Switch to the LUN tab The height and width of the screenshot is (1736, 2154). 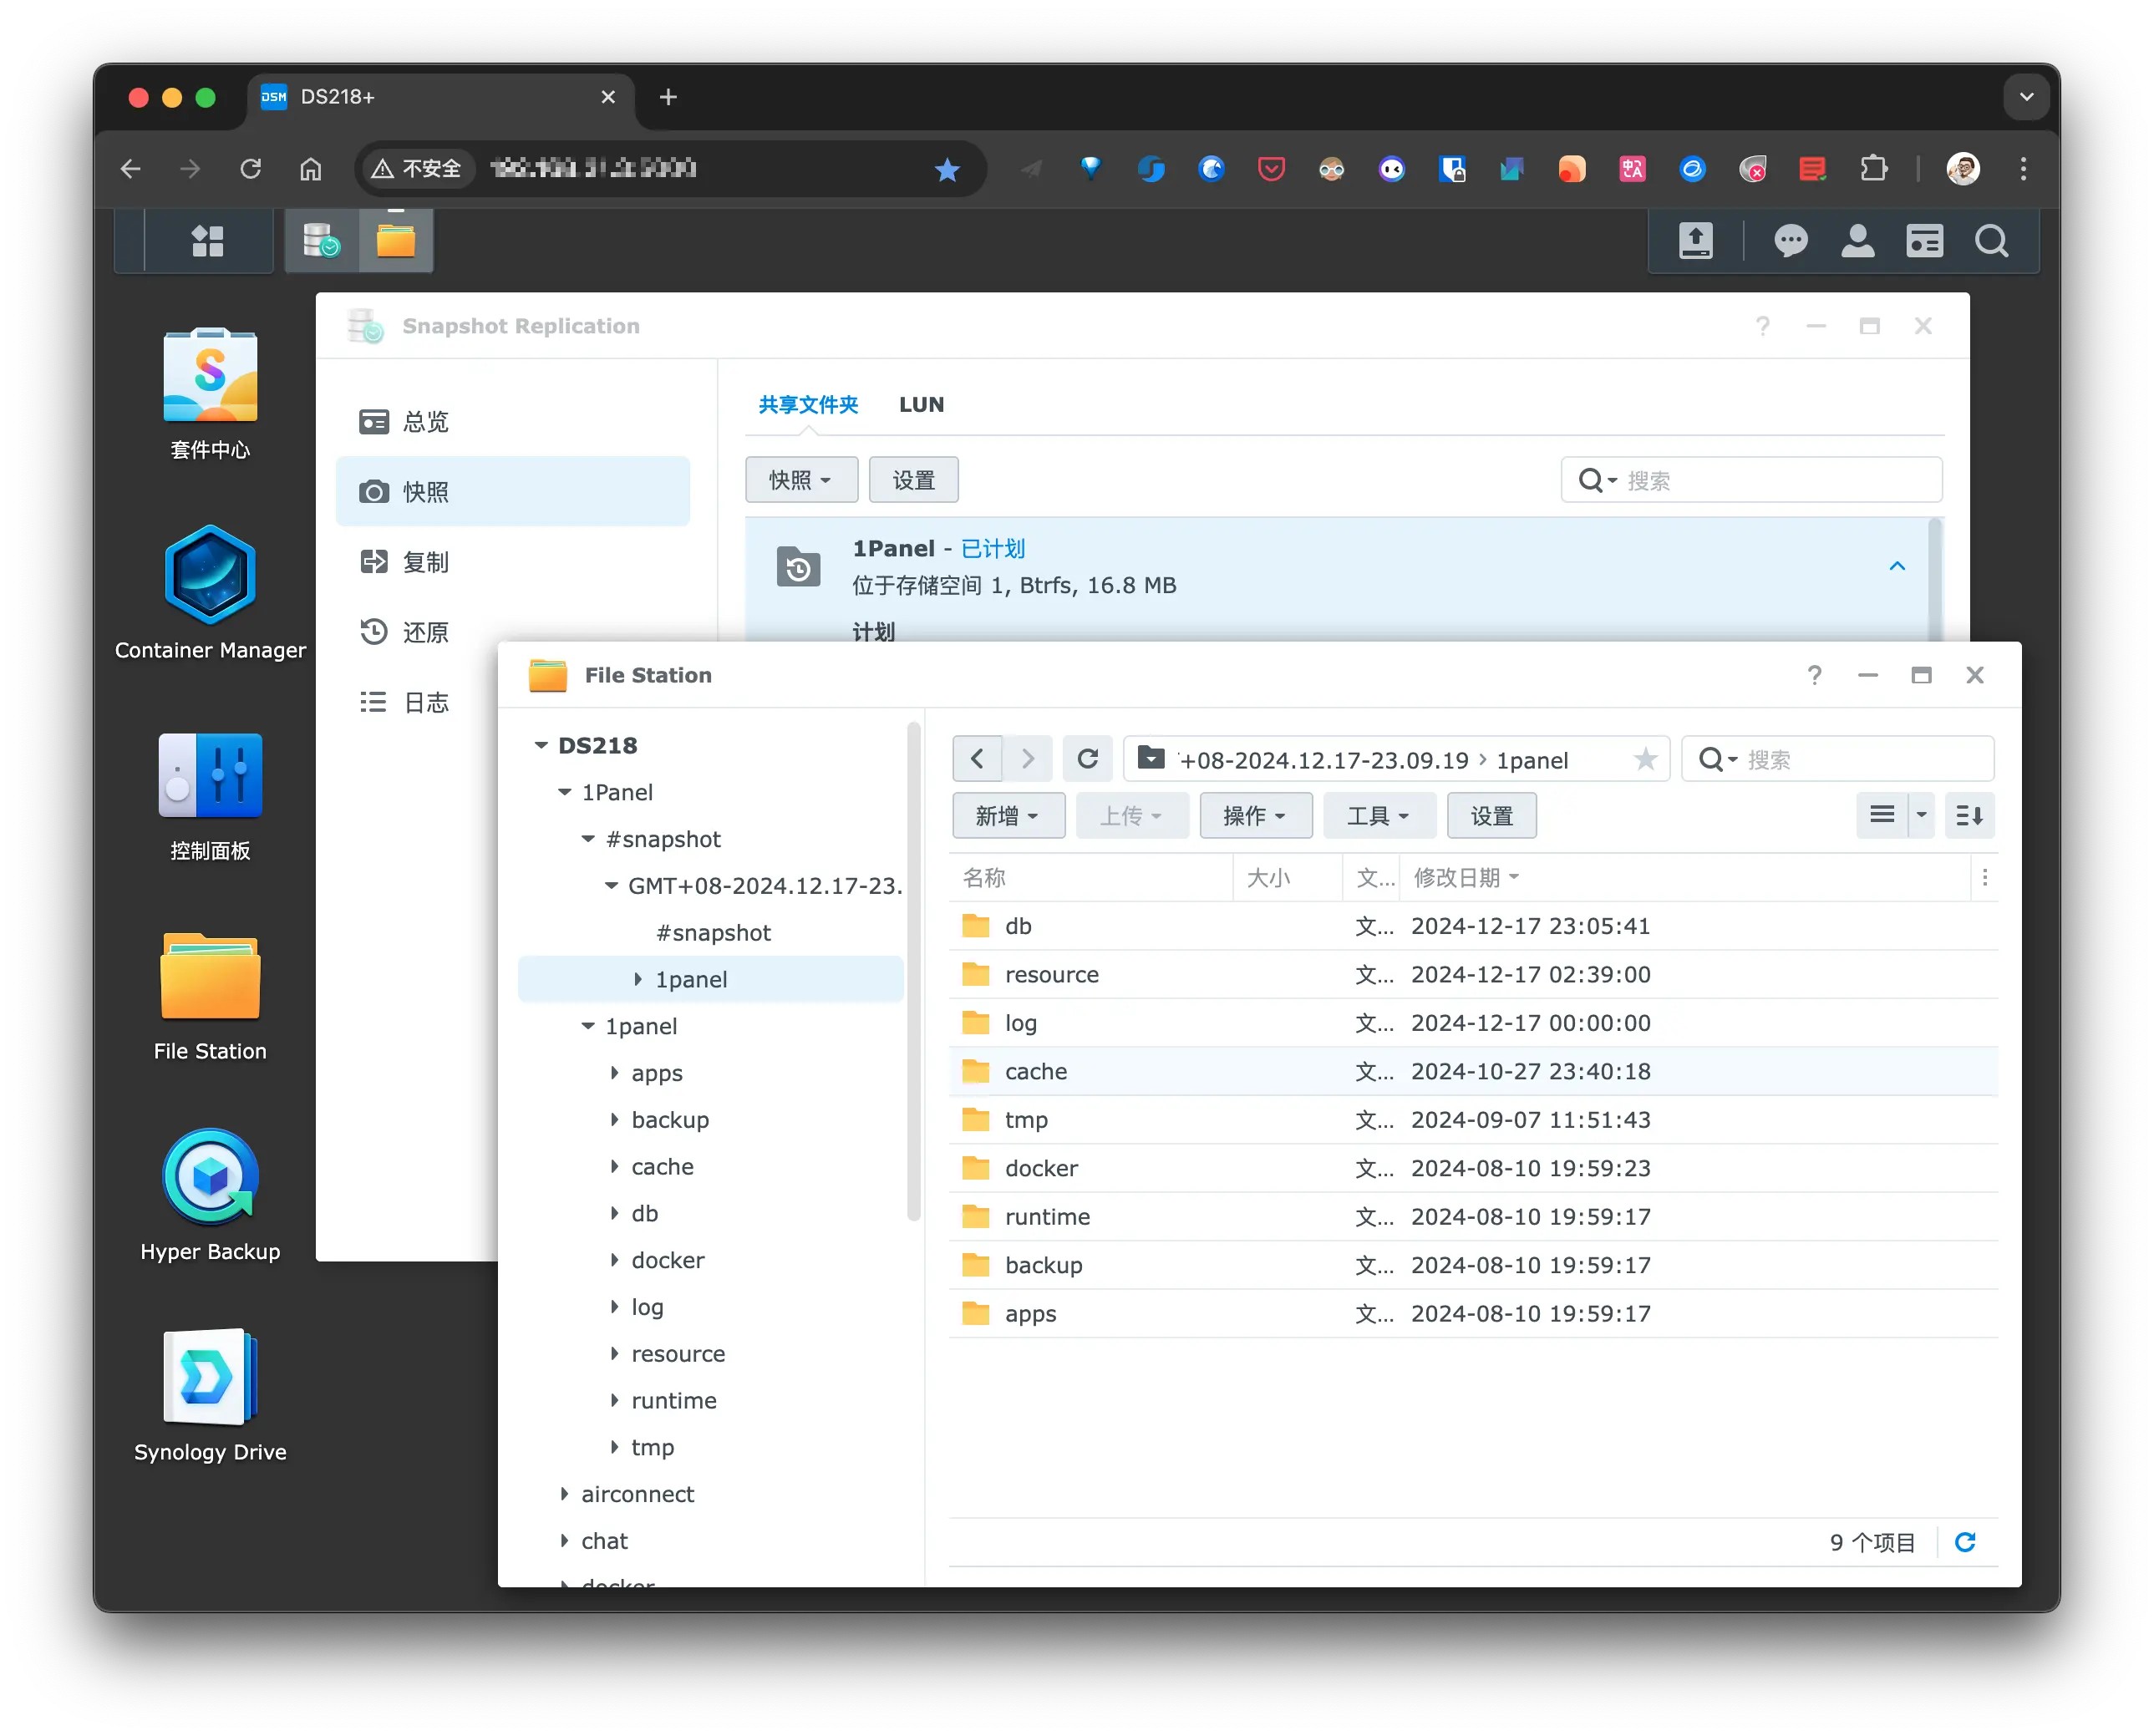(x=921, y=404)
